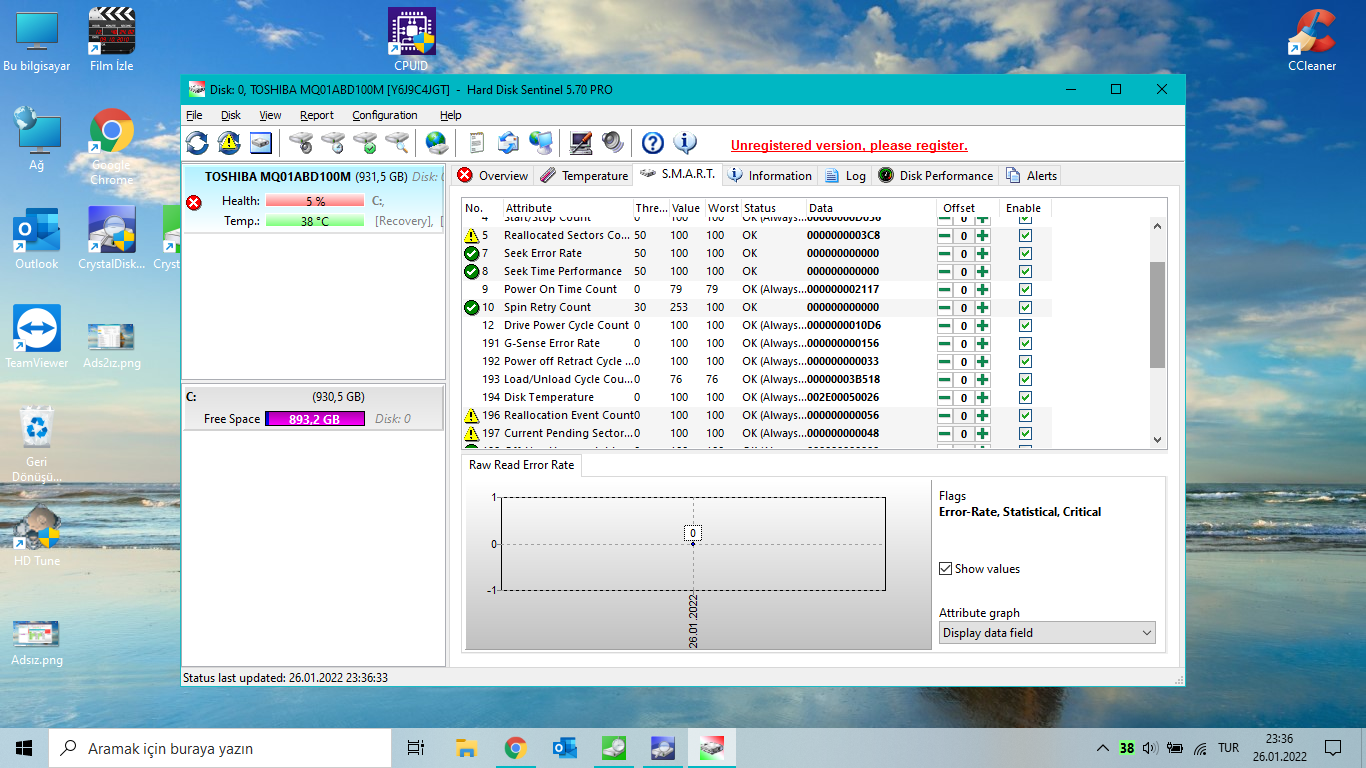Viewport: 1366px width, 768px height.
Task: Click the globe with disk toolbar icon
Action: (436, 143)
